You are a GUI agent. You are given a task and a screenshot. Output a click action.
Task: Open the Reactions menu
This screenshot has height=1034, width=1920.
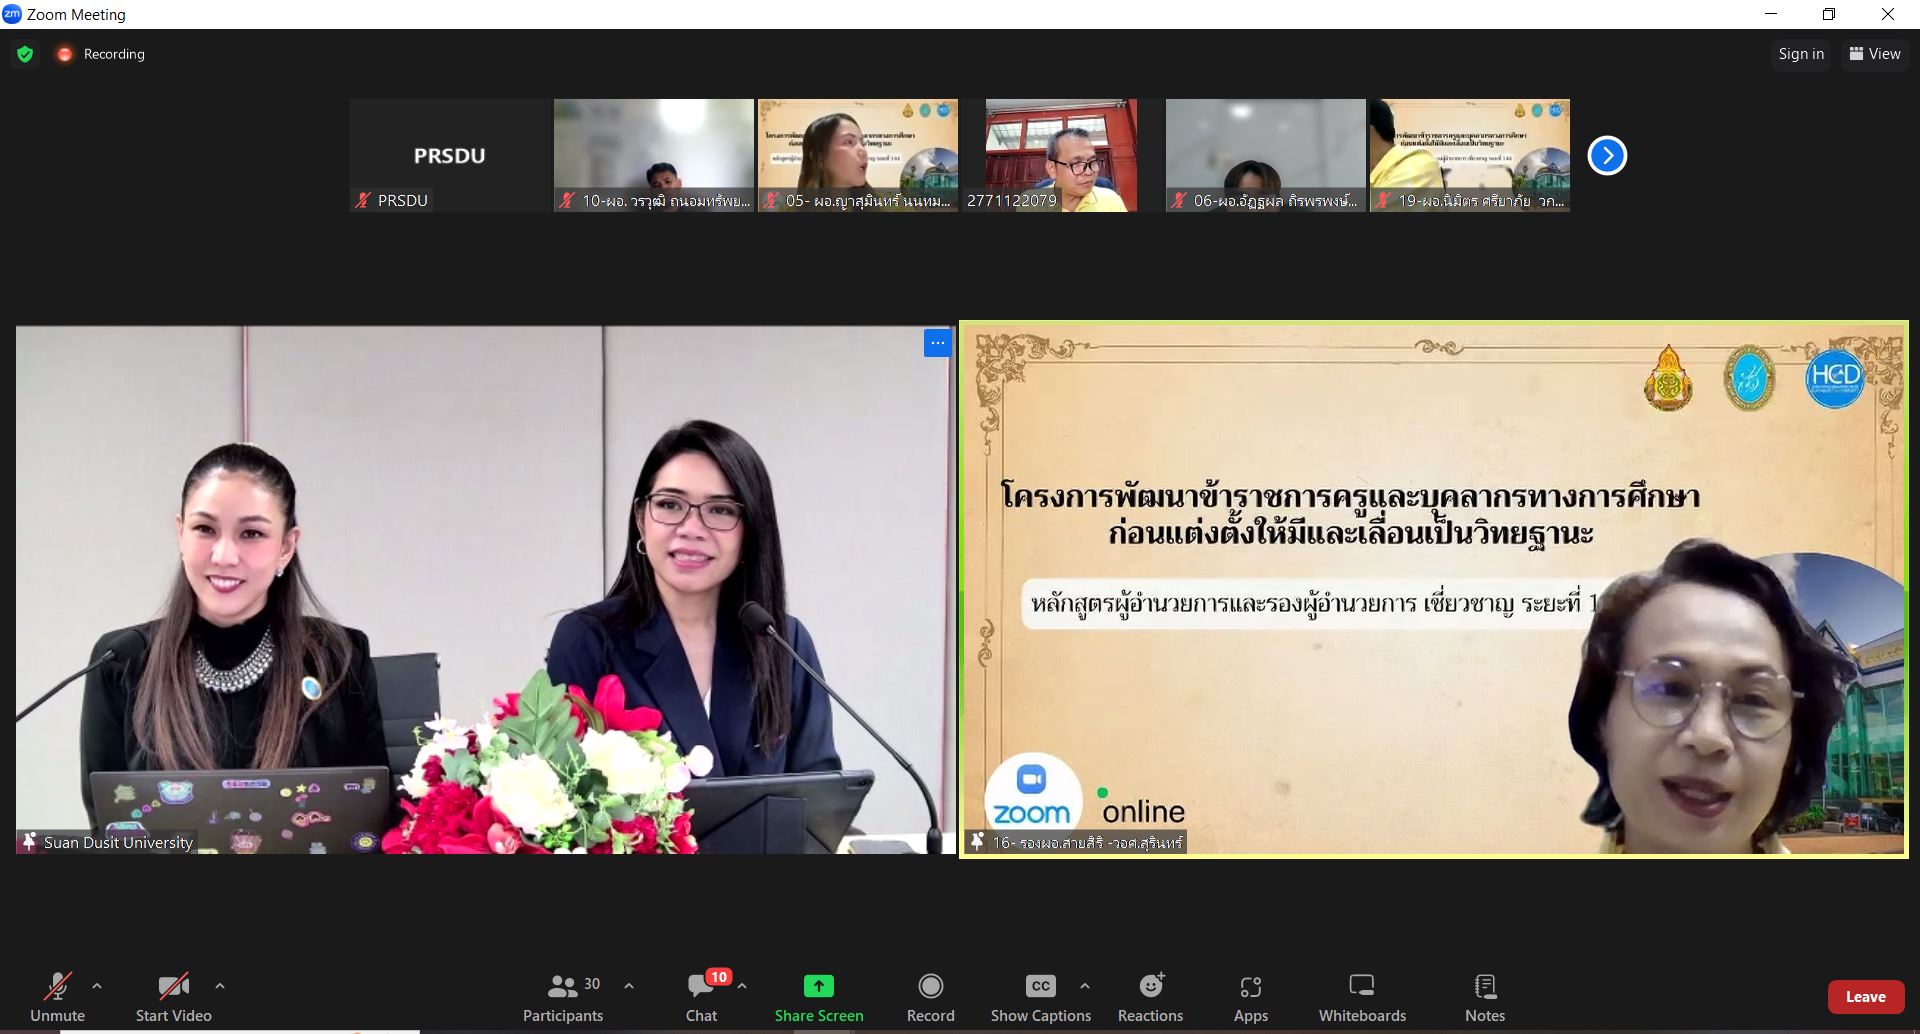(x=1150, y=998)
